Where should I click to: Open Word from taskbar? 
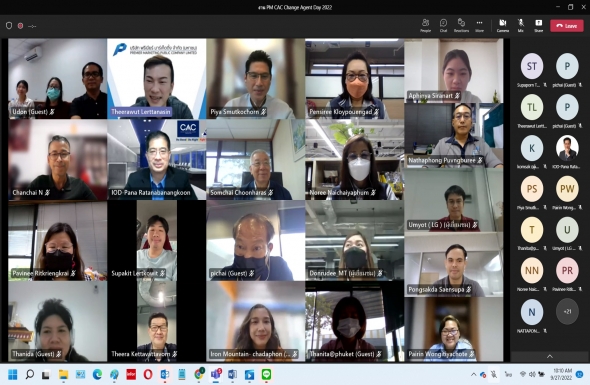coord(233,374)
